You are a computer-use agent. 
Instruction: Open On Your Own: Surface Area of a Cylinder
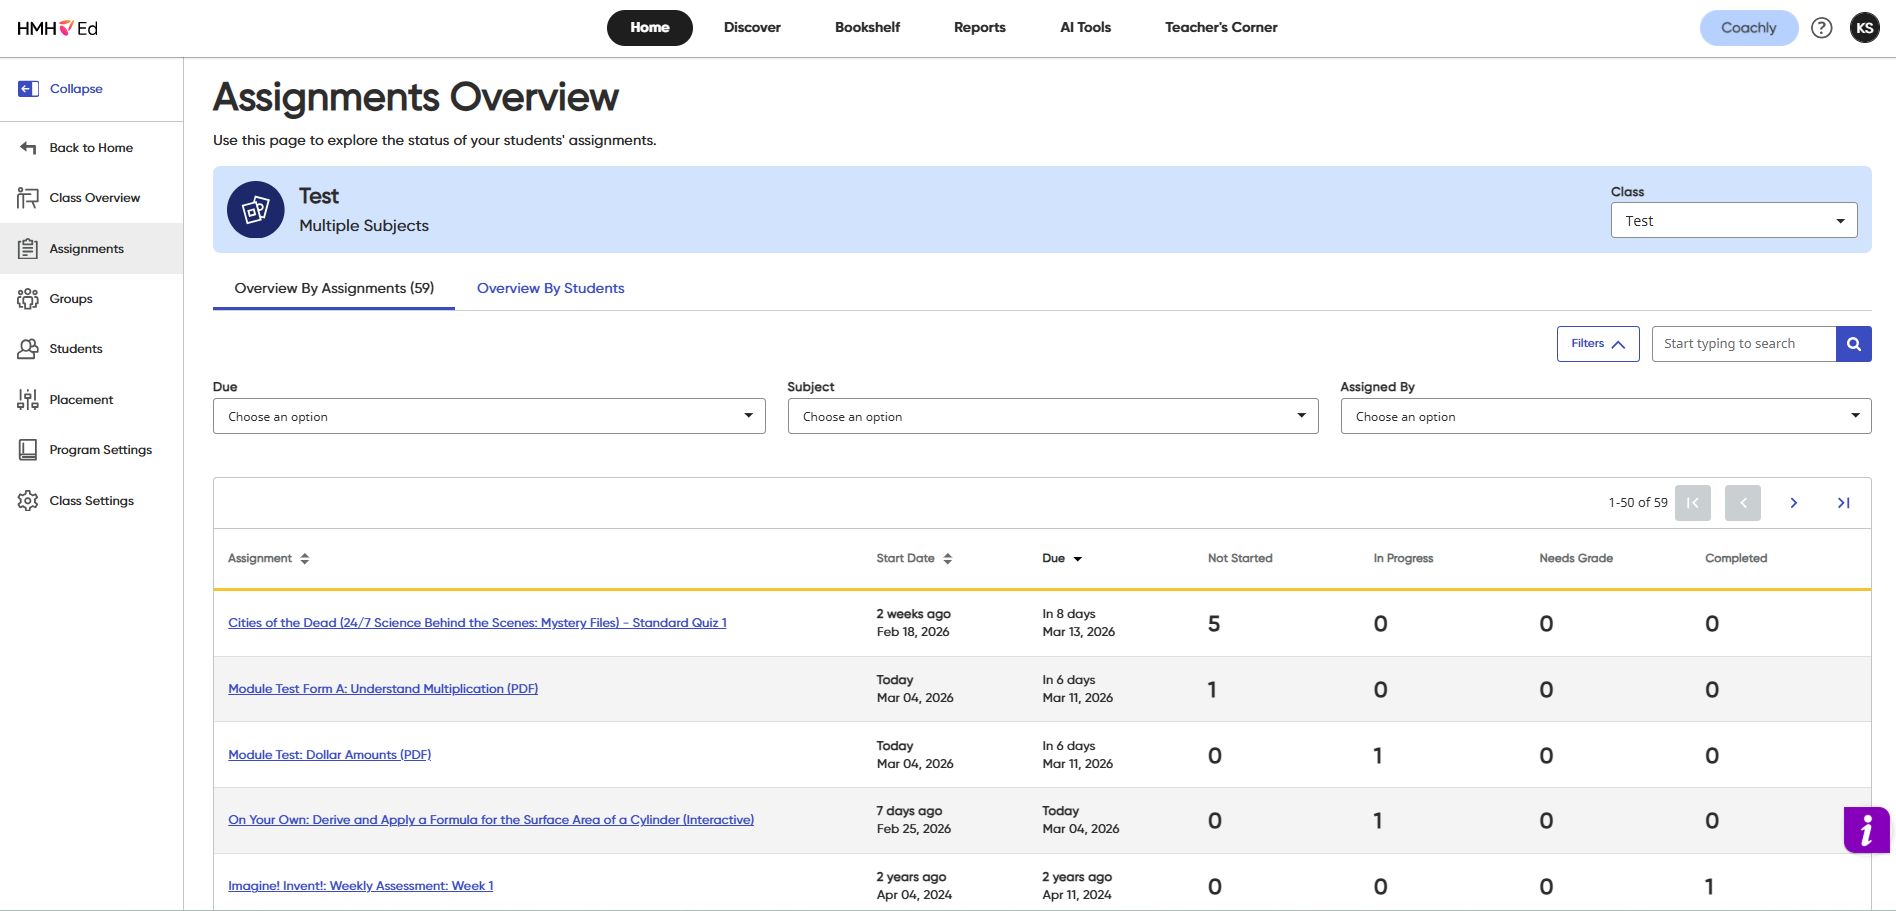point(491,820)
